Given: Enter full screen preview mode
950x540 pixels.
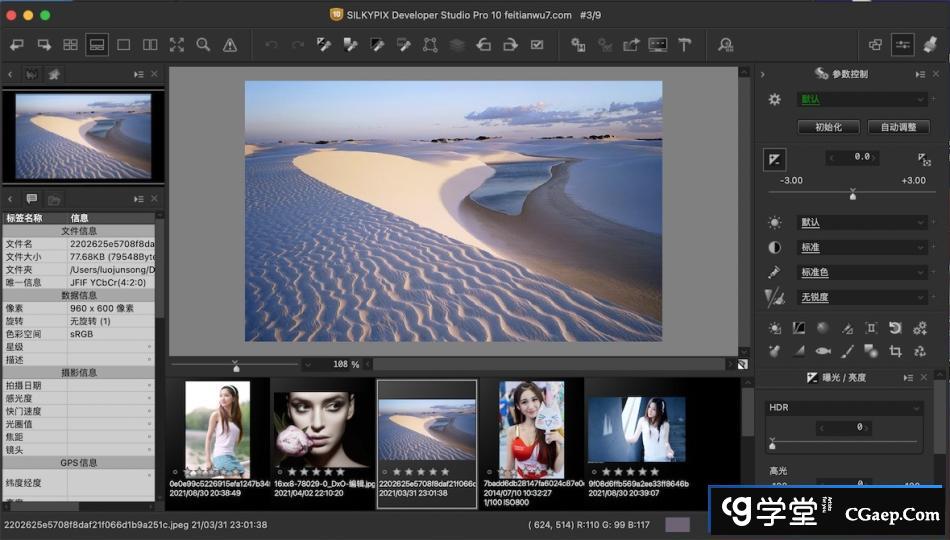Looking at the screenshot, I should (x=177, y=44).
